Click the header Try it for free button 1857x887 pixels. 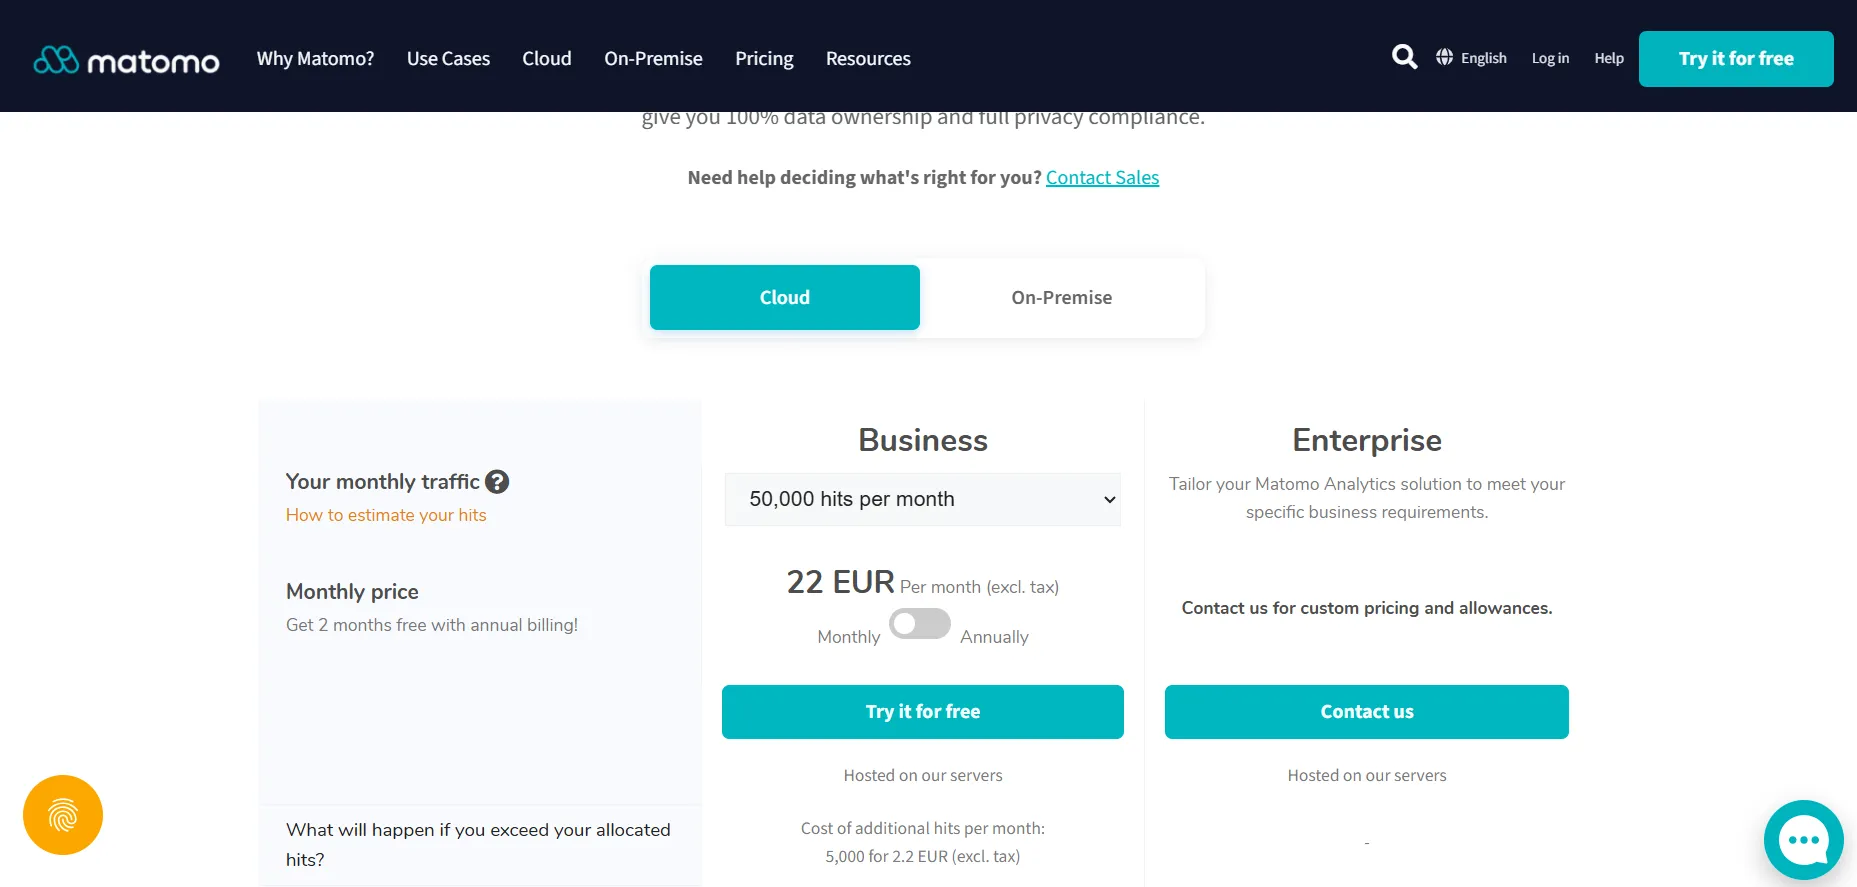point(1736,59)
